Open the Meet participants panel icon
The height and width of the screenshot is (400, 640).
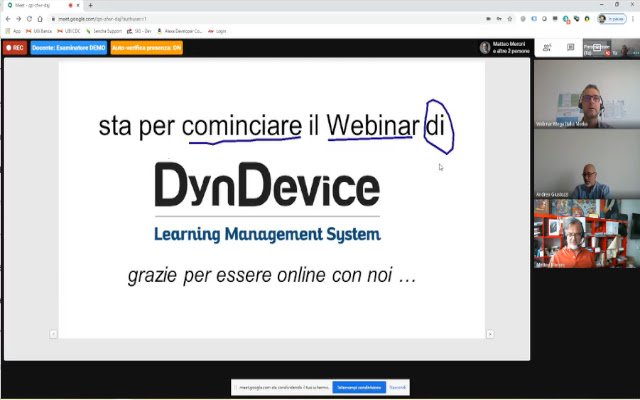547,48
